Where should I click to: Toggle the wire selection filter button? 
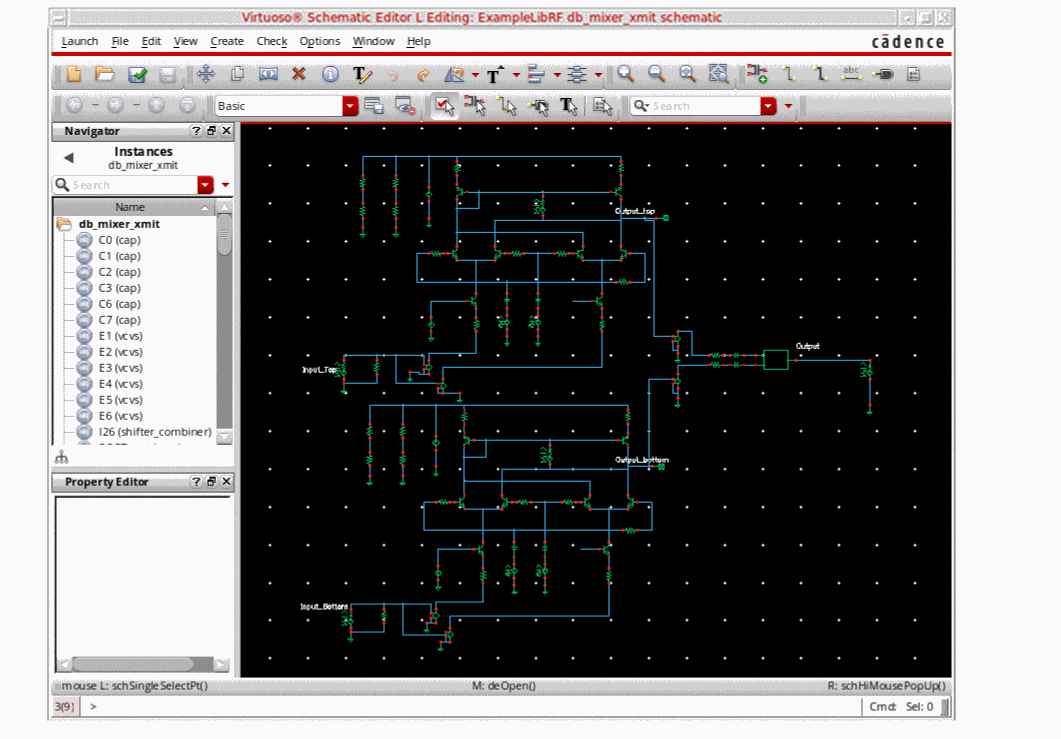click(508, 106)
